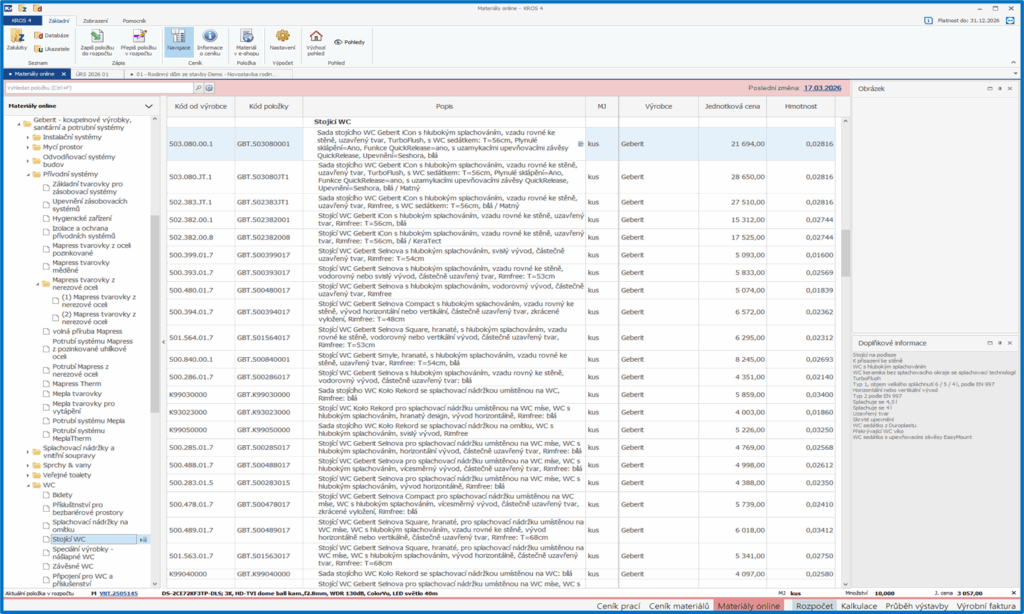The image size is (1024, 614).
Task: Click Přepiš položku v rozpočtu icon
Action: tap(137, 40)
